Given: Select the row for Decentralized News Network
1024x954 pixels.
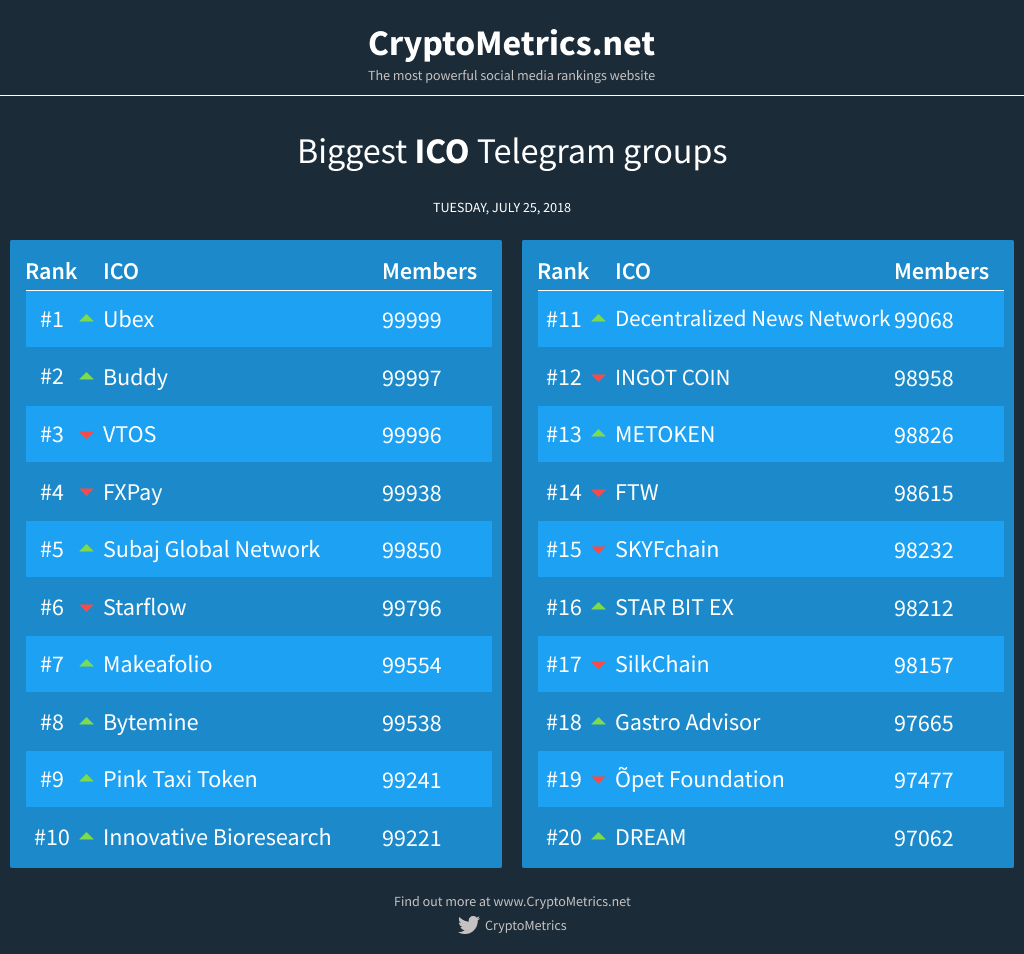Looking at the screenshot, I should click(x=770, y=319).
